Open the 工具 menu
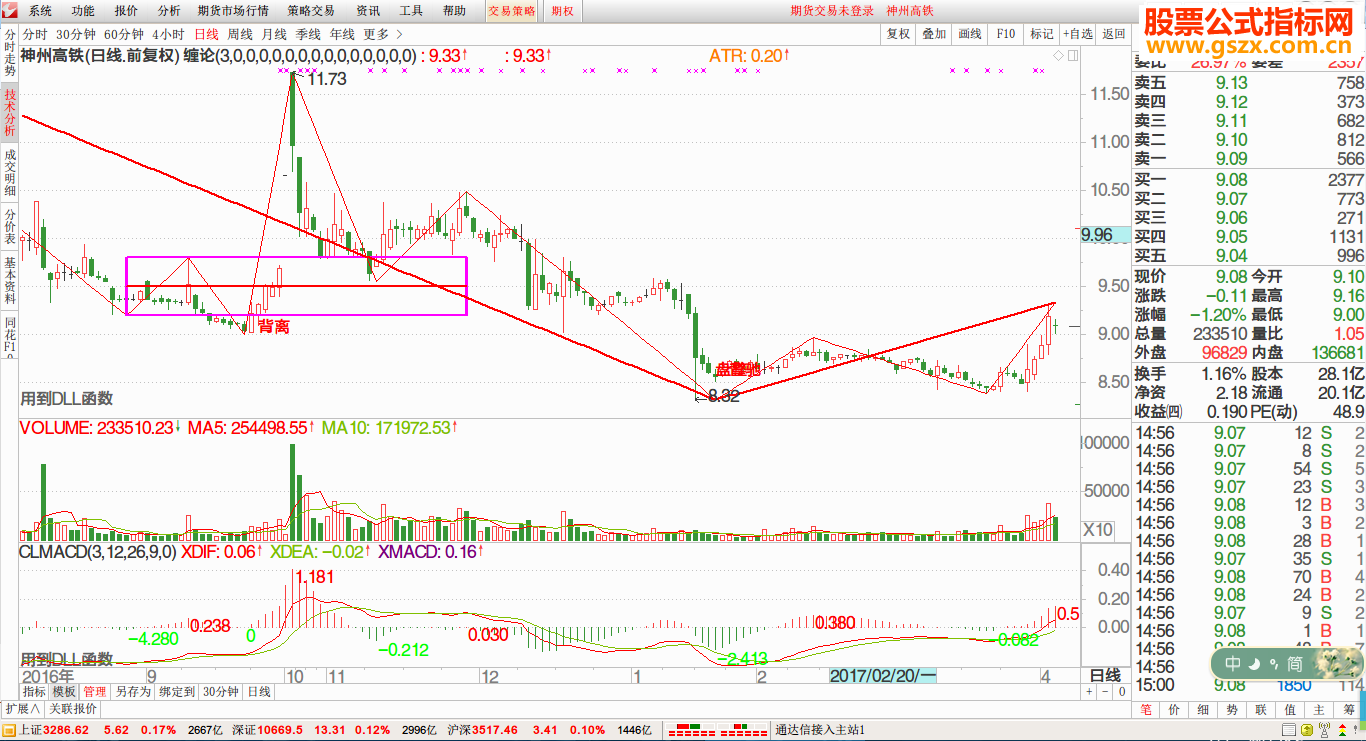Image resolution: width=1366 pixels, height=741 pixels. (x=411, y=11)
